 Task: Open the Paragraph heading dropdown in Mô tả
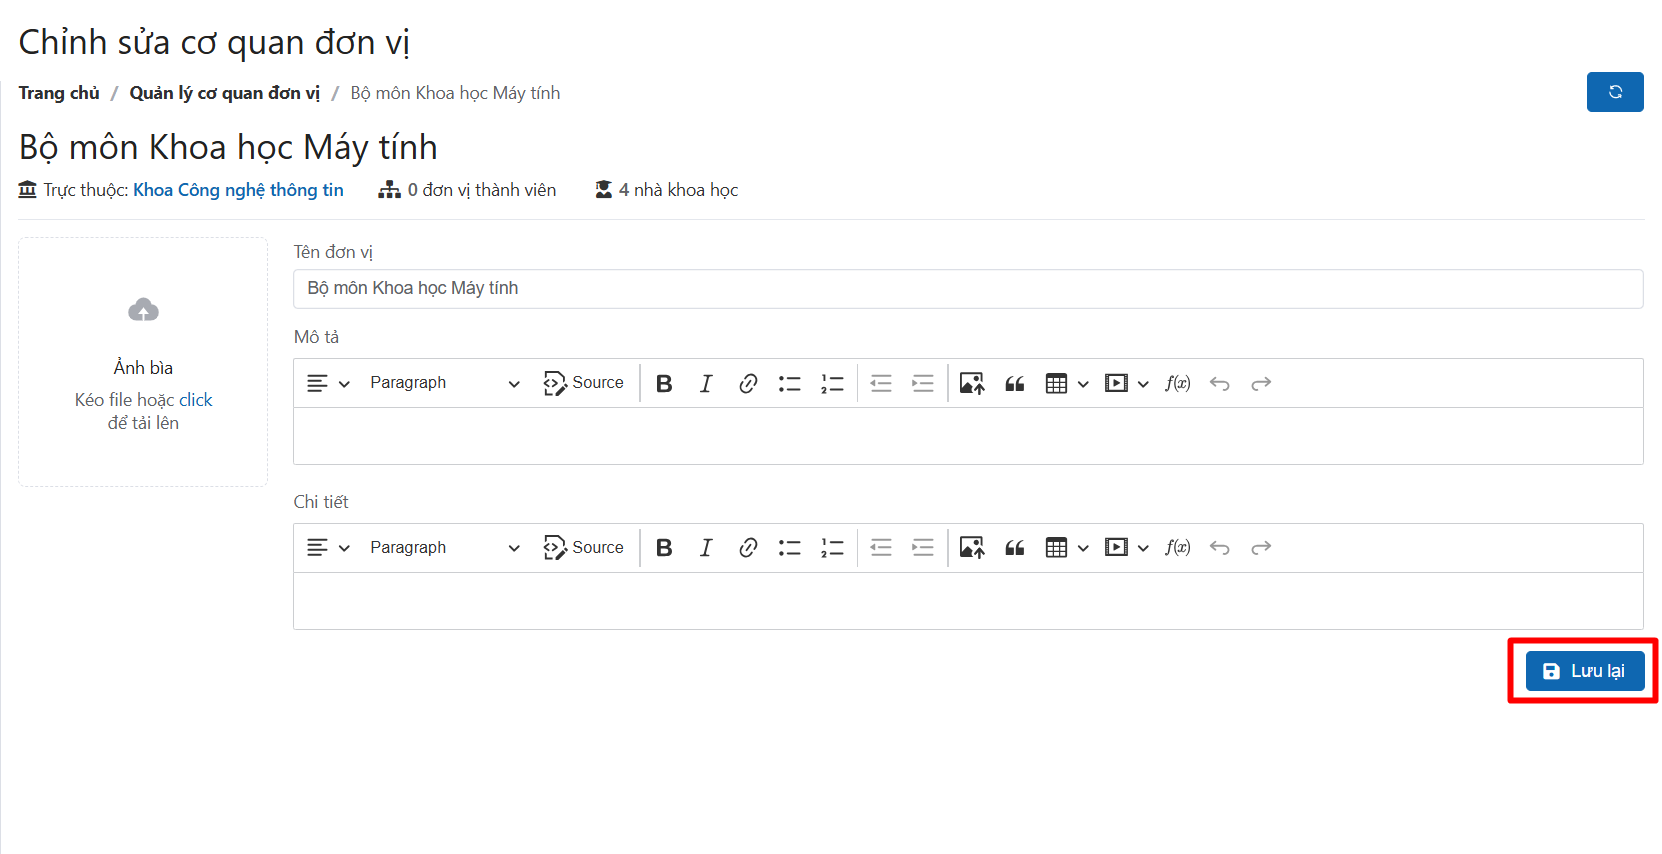[x=444, y=383]
